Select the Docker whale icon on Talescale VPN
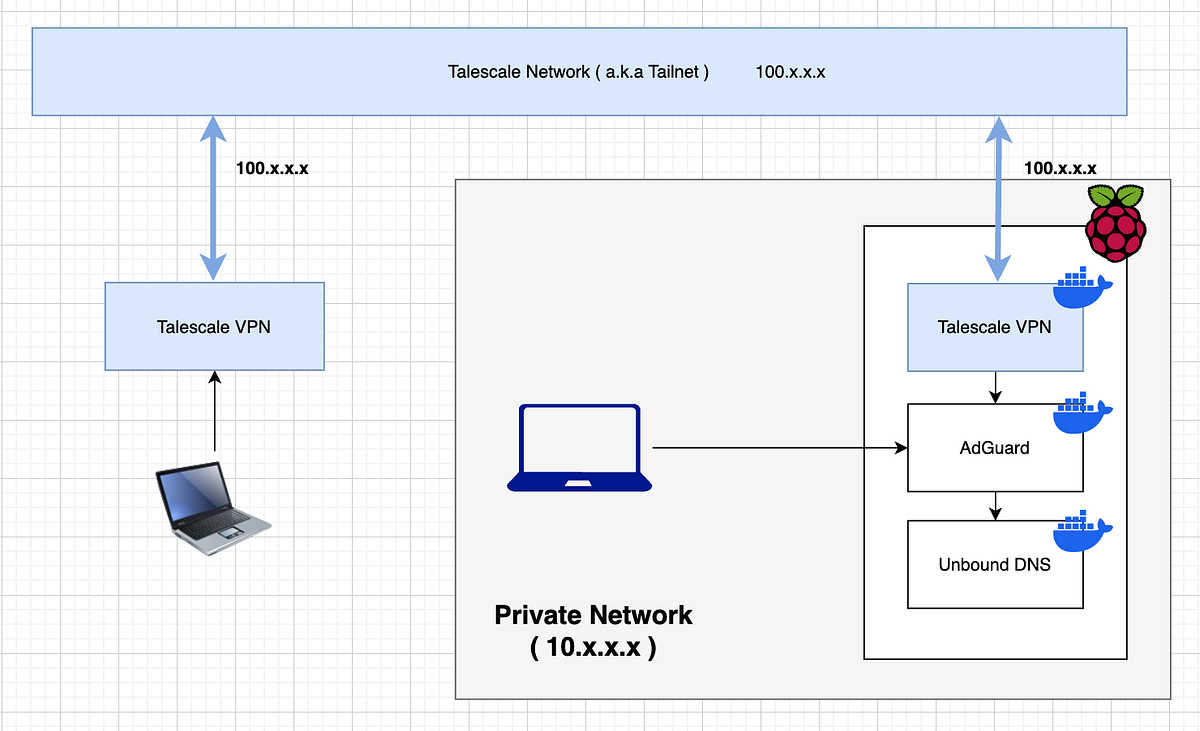 [x=1083, y=288]
